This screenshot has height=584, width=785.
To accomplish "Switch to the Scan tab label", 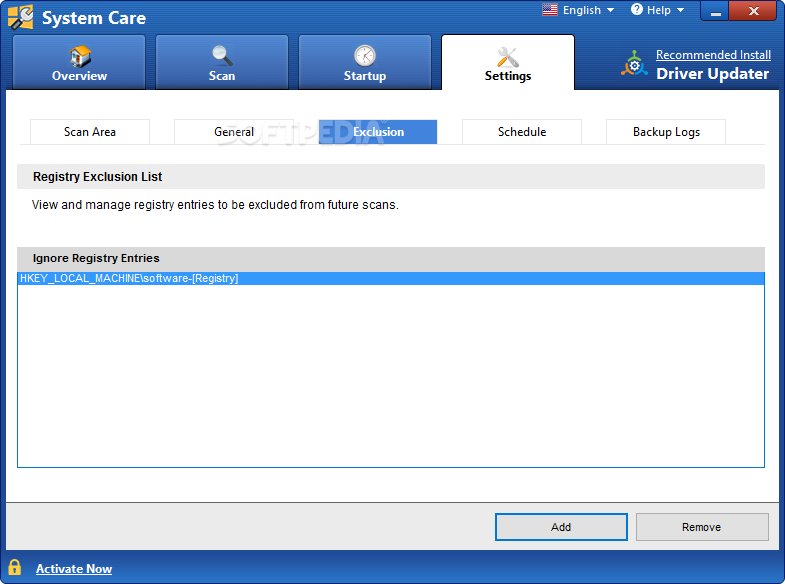I will click(x=222, y=76).
